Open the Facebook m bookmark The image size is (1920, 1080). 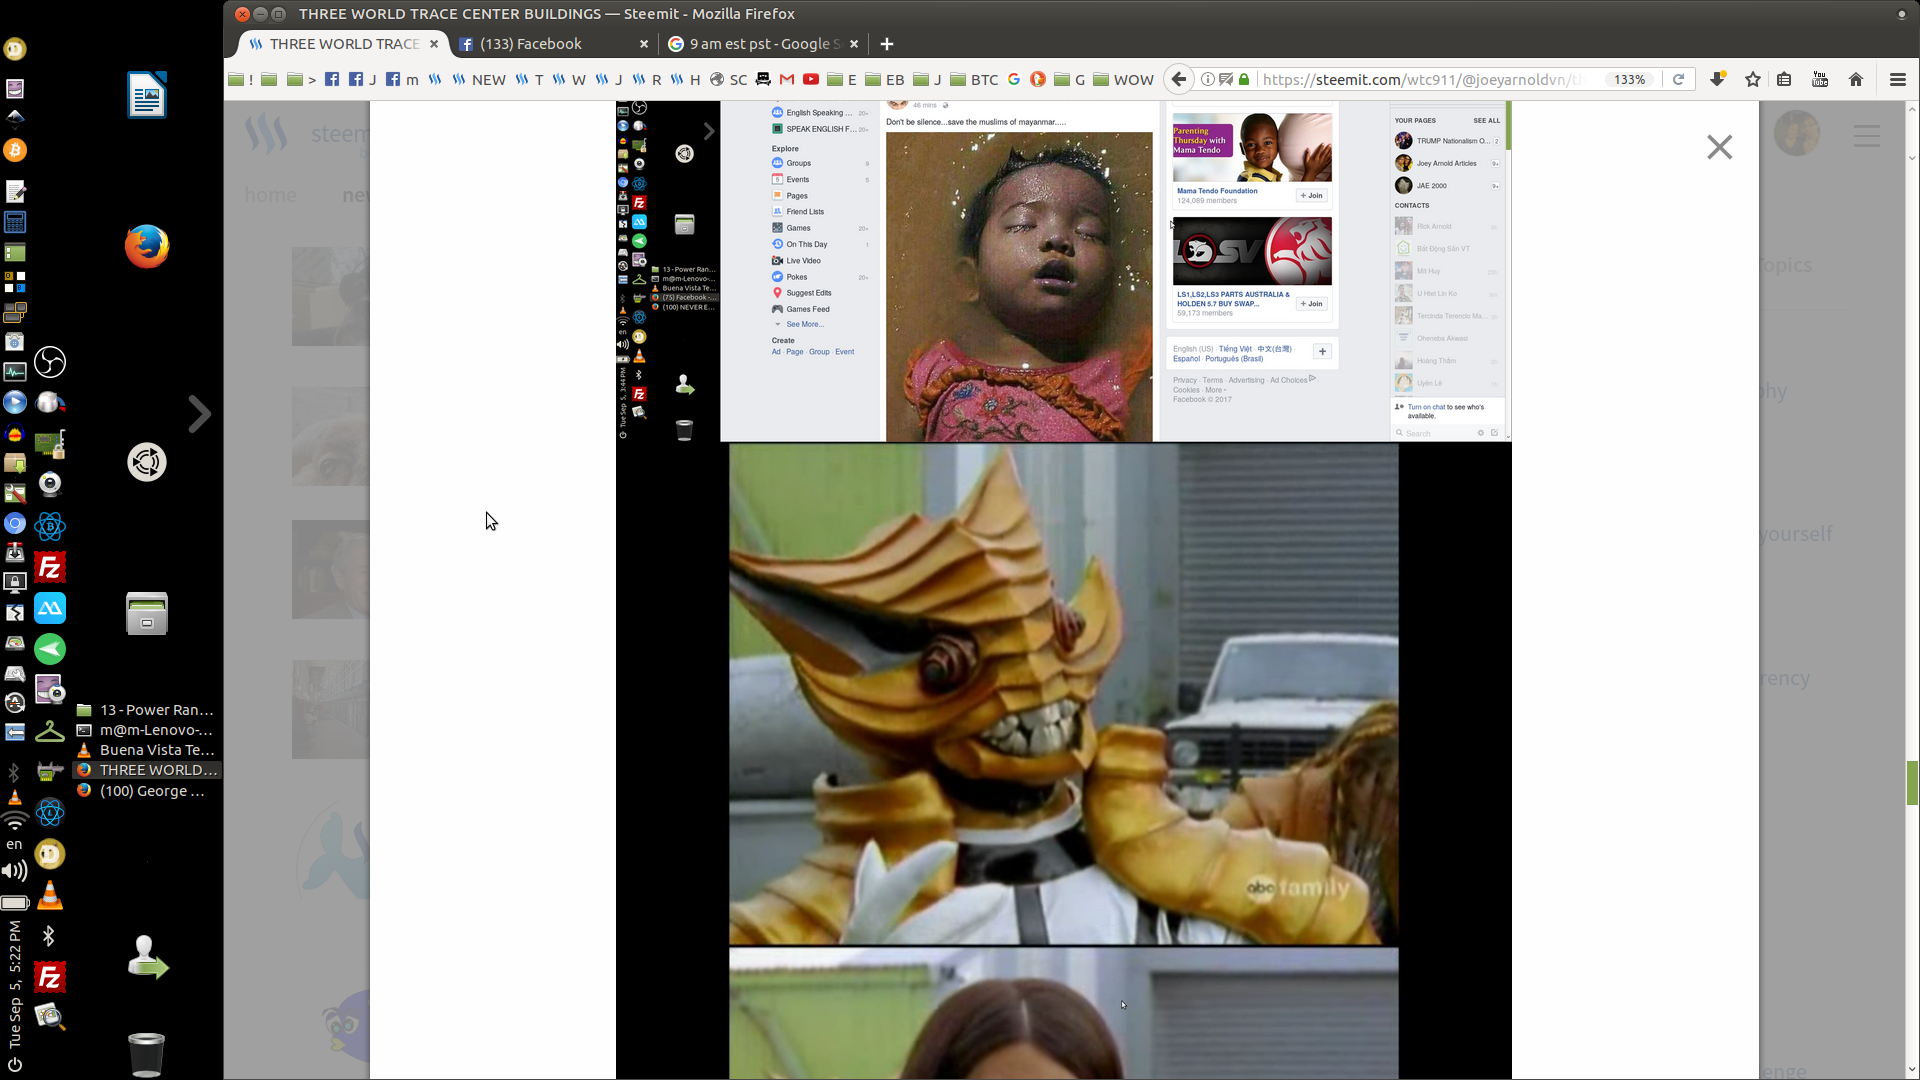click(401, 79)
